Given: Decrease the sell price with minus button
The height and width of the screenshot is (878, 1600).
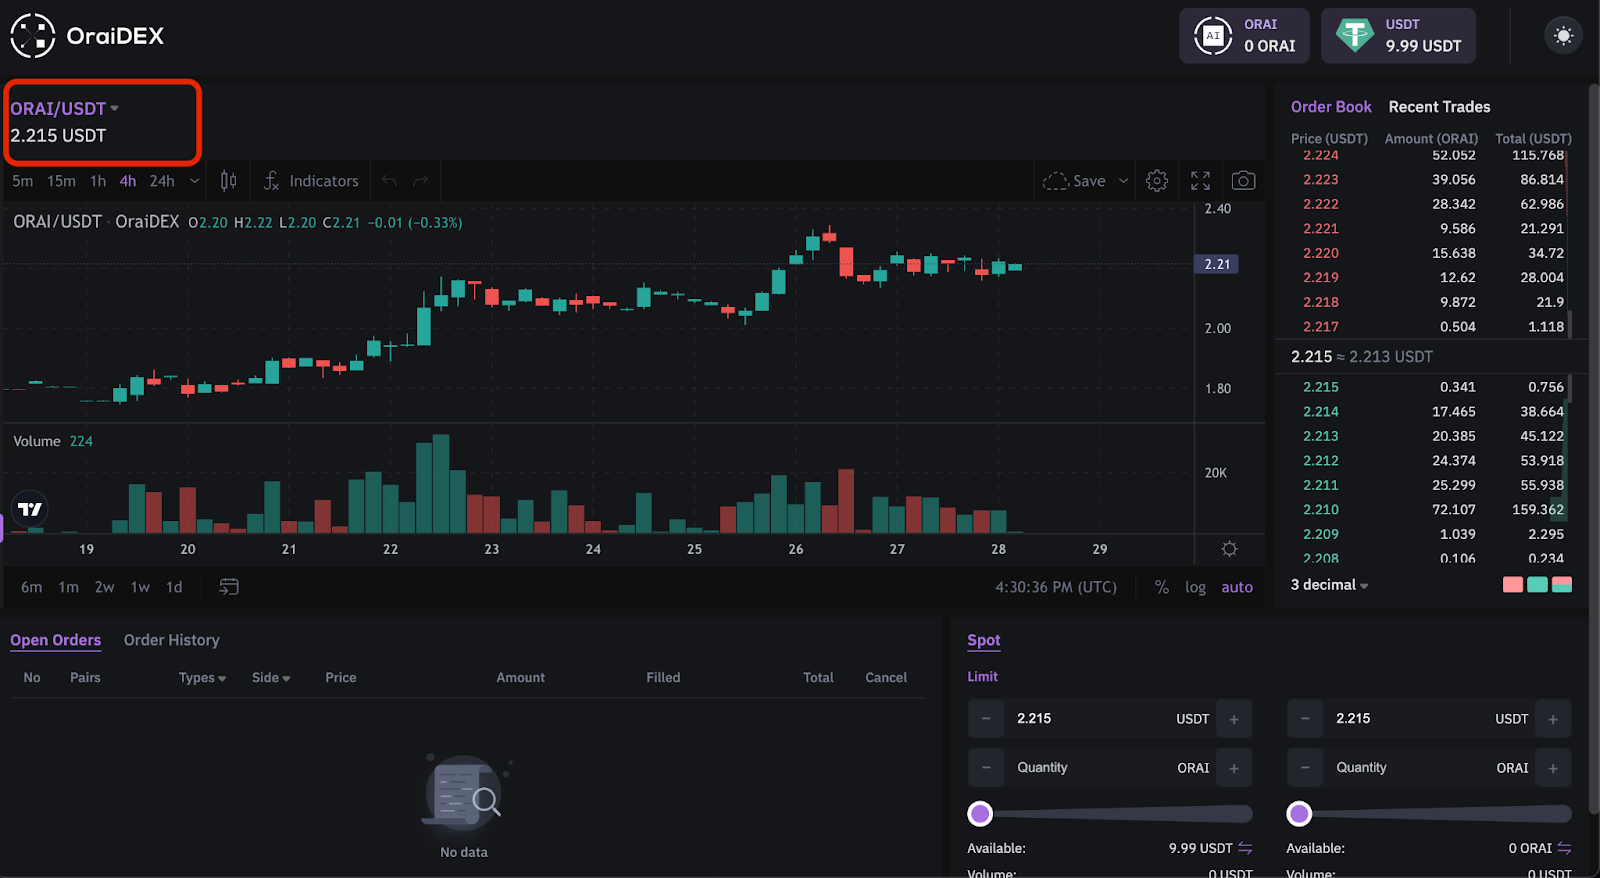Looking at the screenshot, I should 1305,719.
